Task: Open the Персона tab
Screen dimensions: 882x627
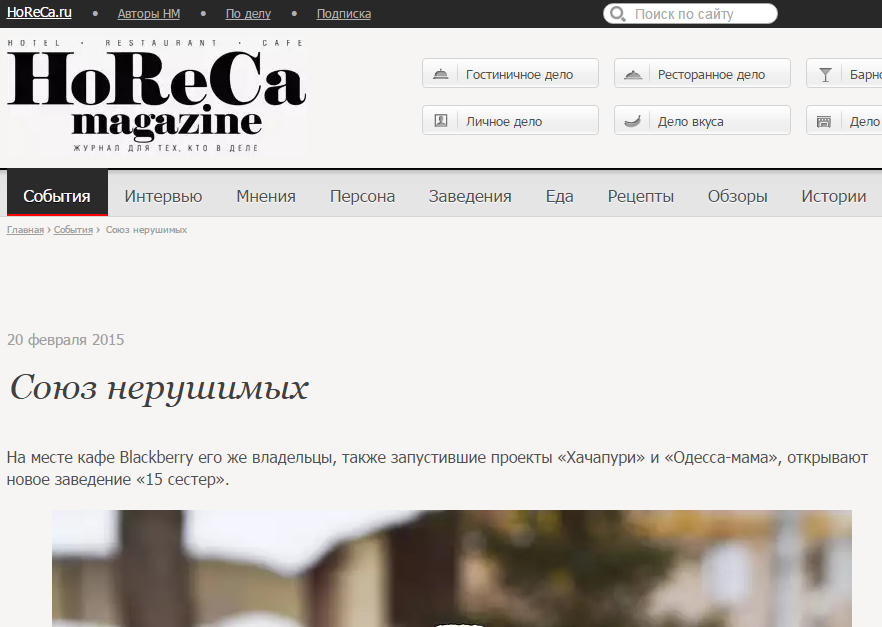Action: click(362, 196)
